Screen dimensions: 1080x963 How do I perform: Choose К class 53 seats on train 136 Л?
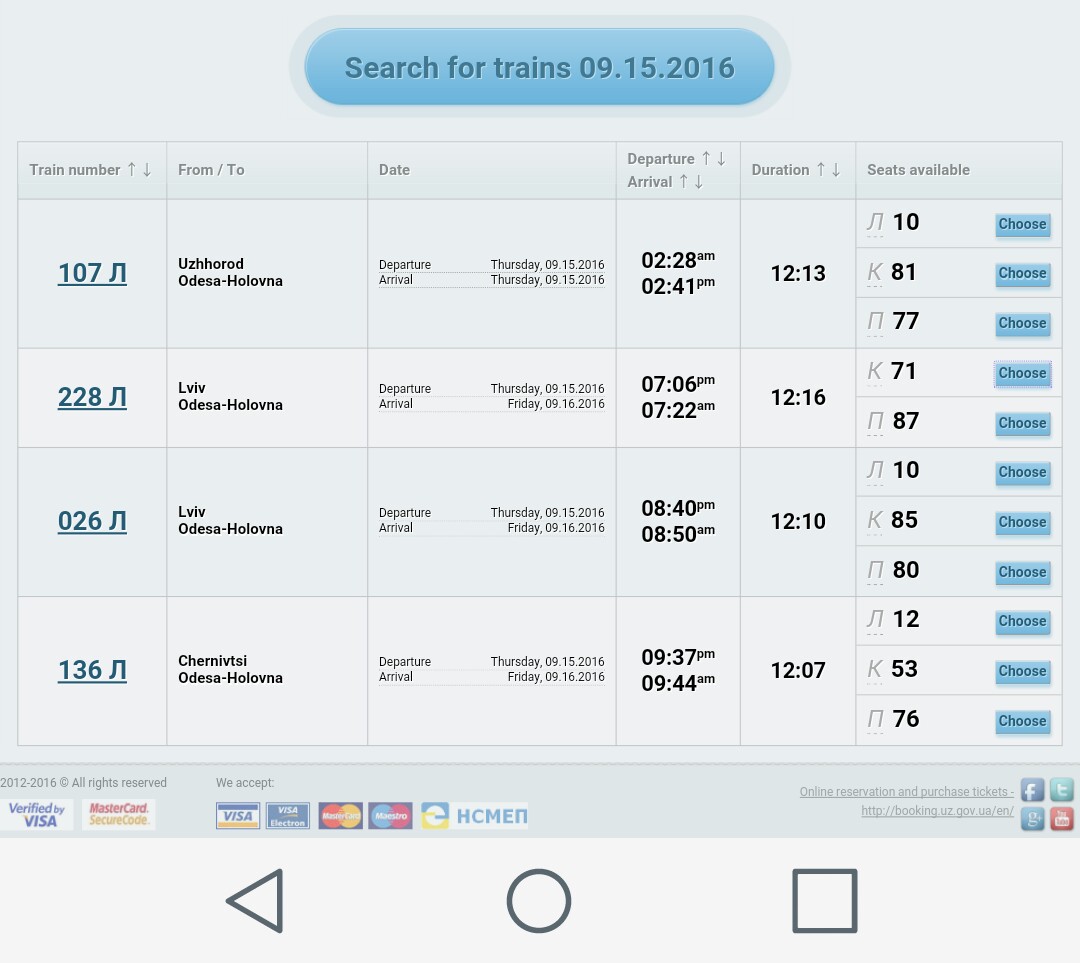coord(1022,671)
